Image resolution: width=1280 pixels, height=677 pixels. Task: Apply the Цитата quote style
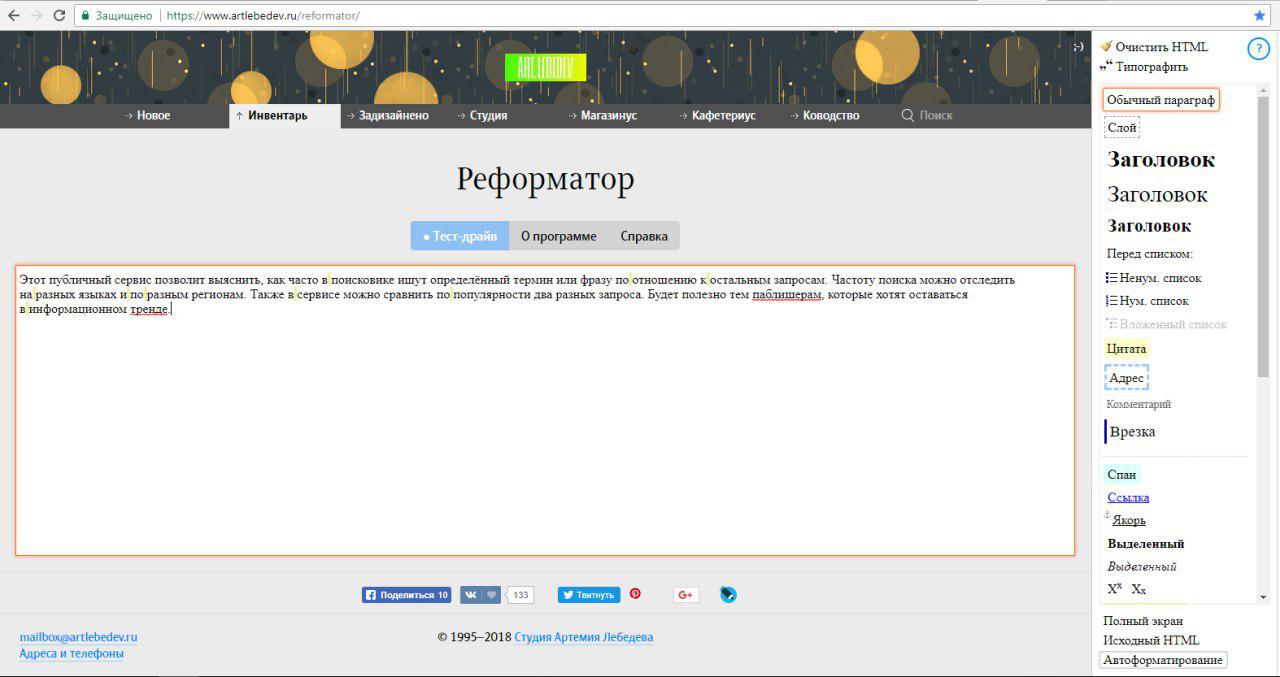(x=1127, y=349)
